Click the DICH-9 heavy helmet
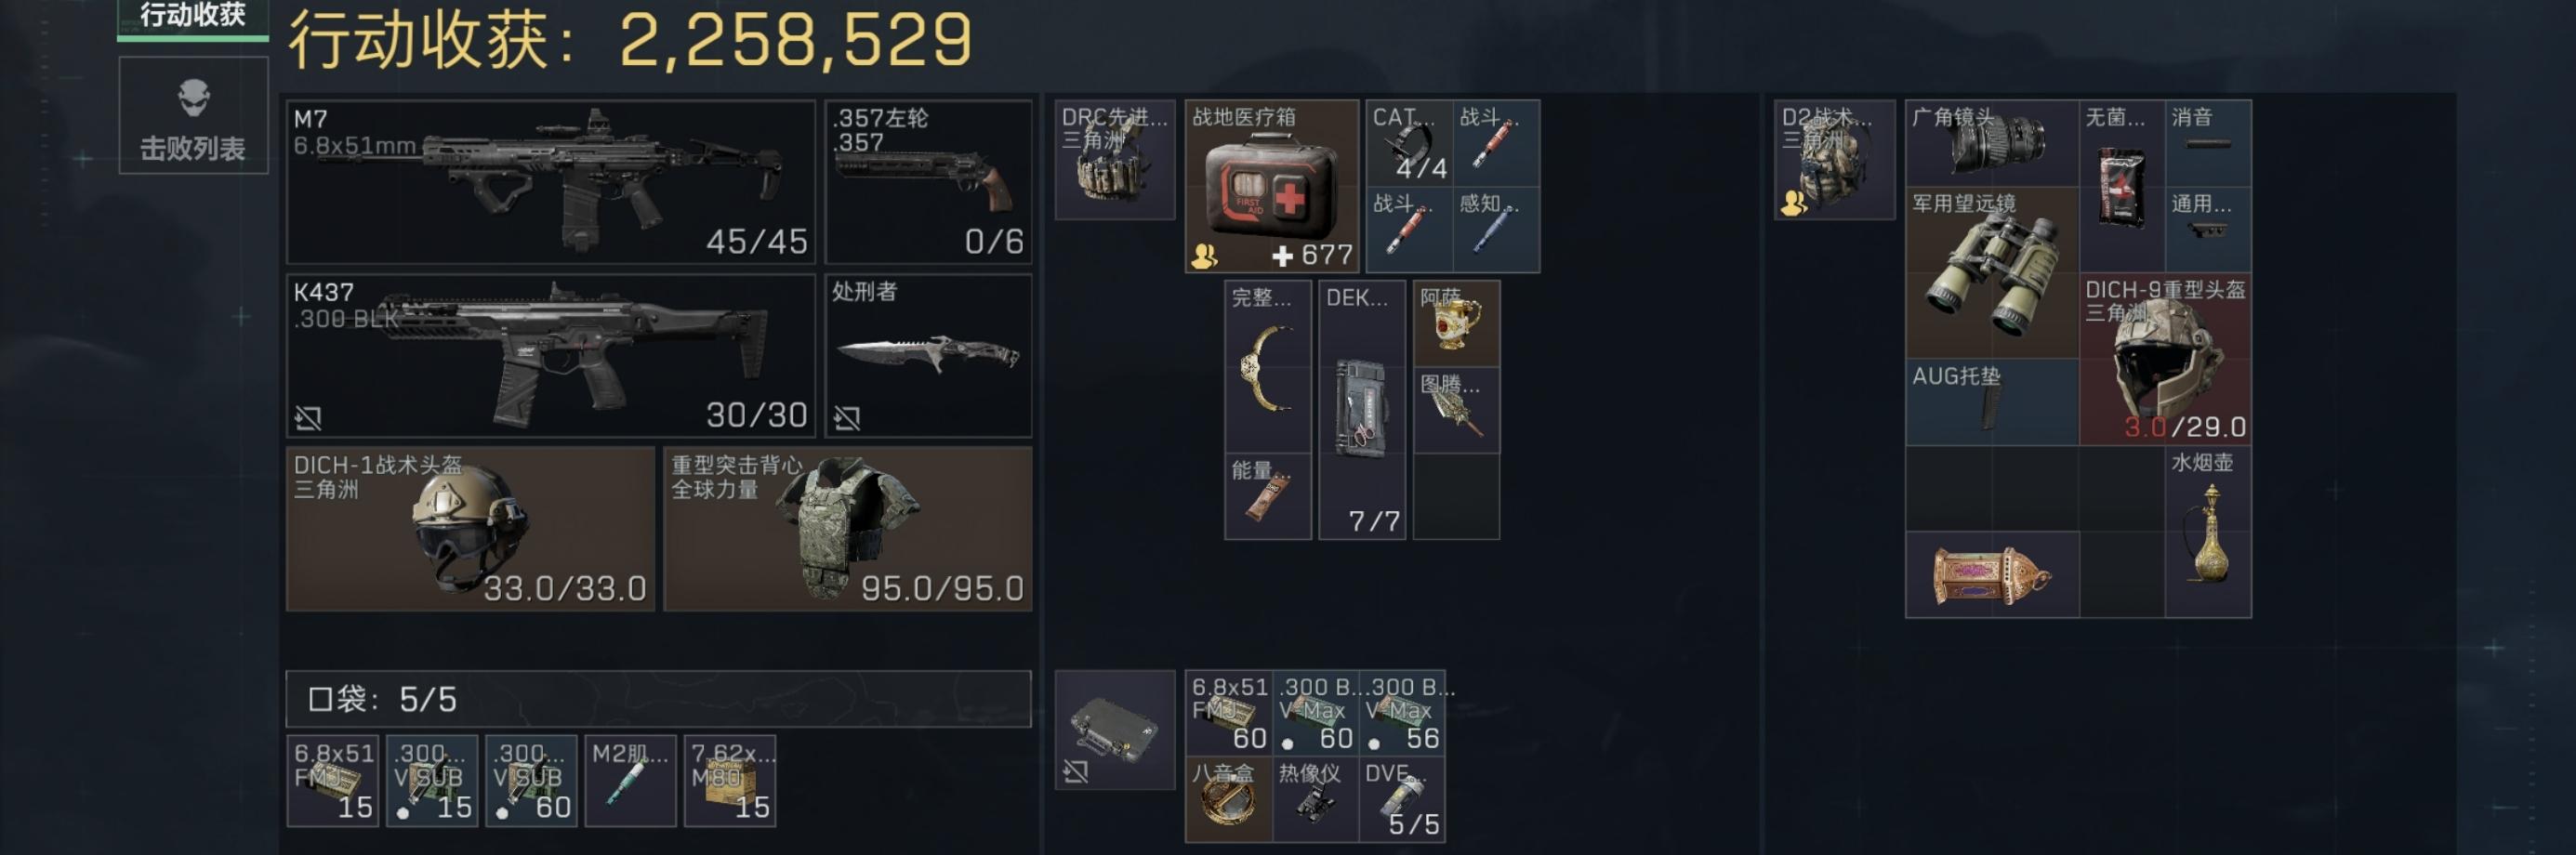Image resolution: width=2576 pixels, height=855 pixels. point(2165,359)
